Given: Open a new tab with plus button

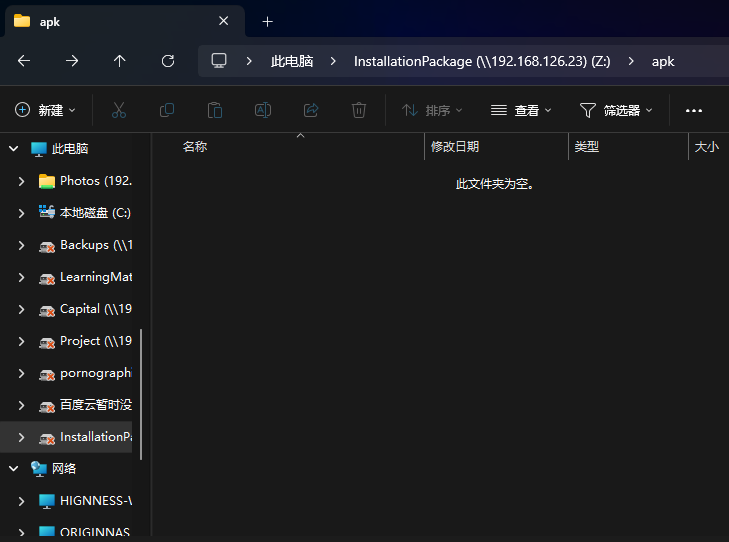Looking at the screenshot, I should click(x=267, y=21).
